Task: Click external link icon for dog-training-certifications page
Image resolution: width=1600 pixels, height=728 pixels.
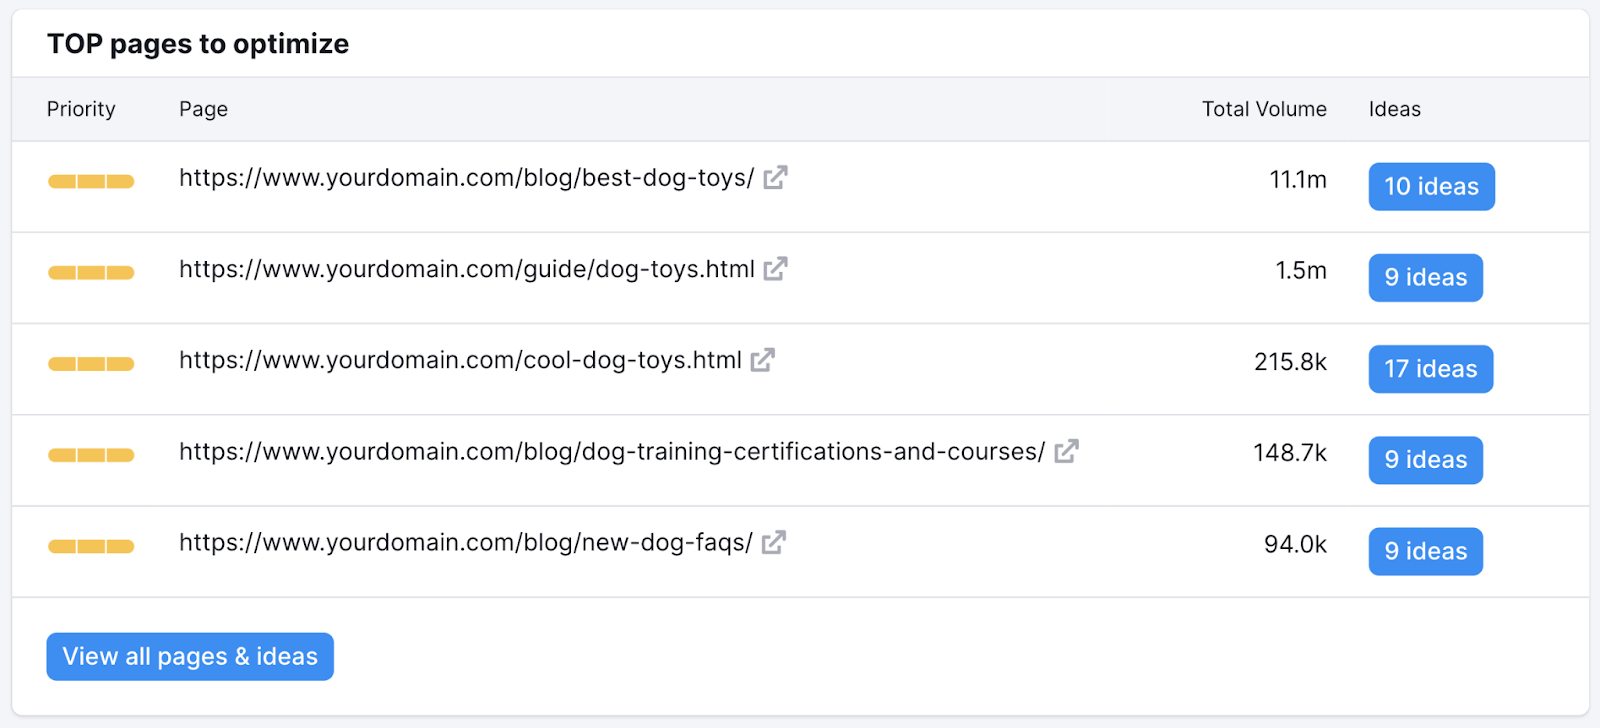Action: 1066,451
